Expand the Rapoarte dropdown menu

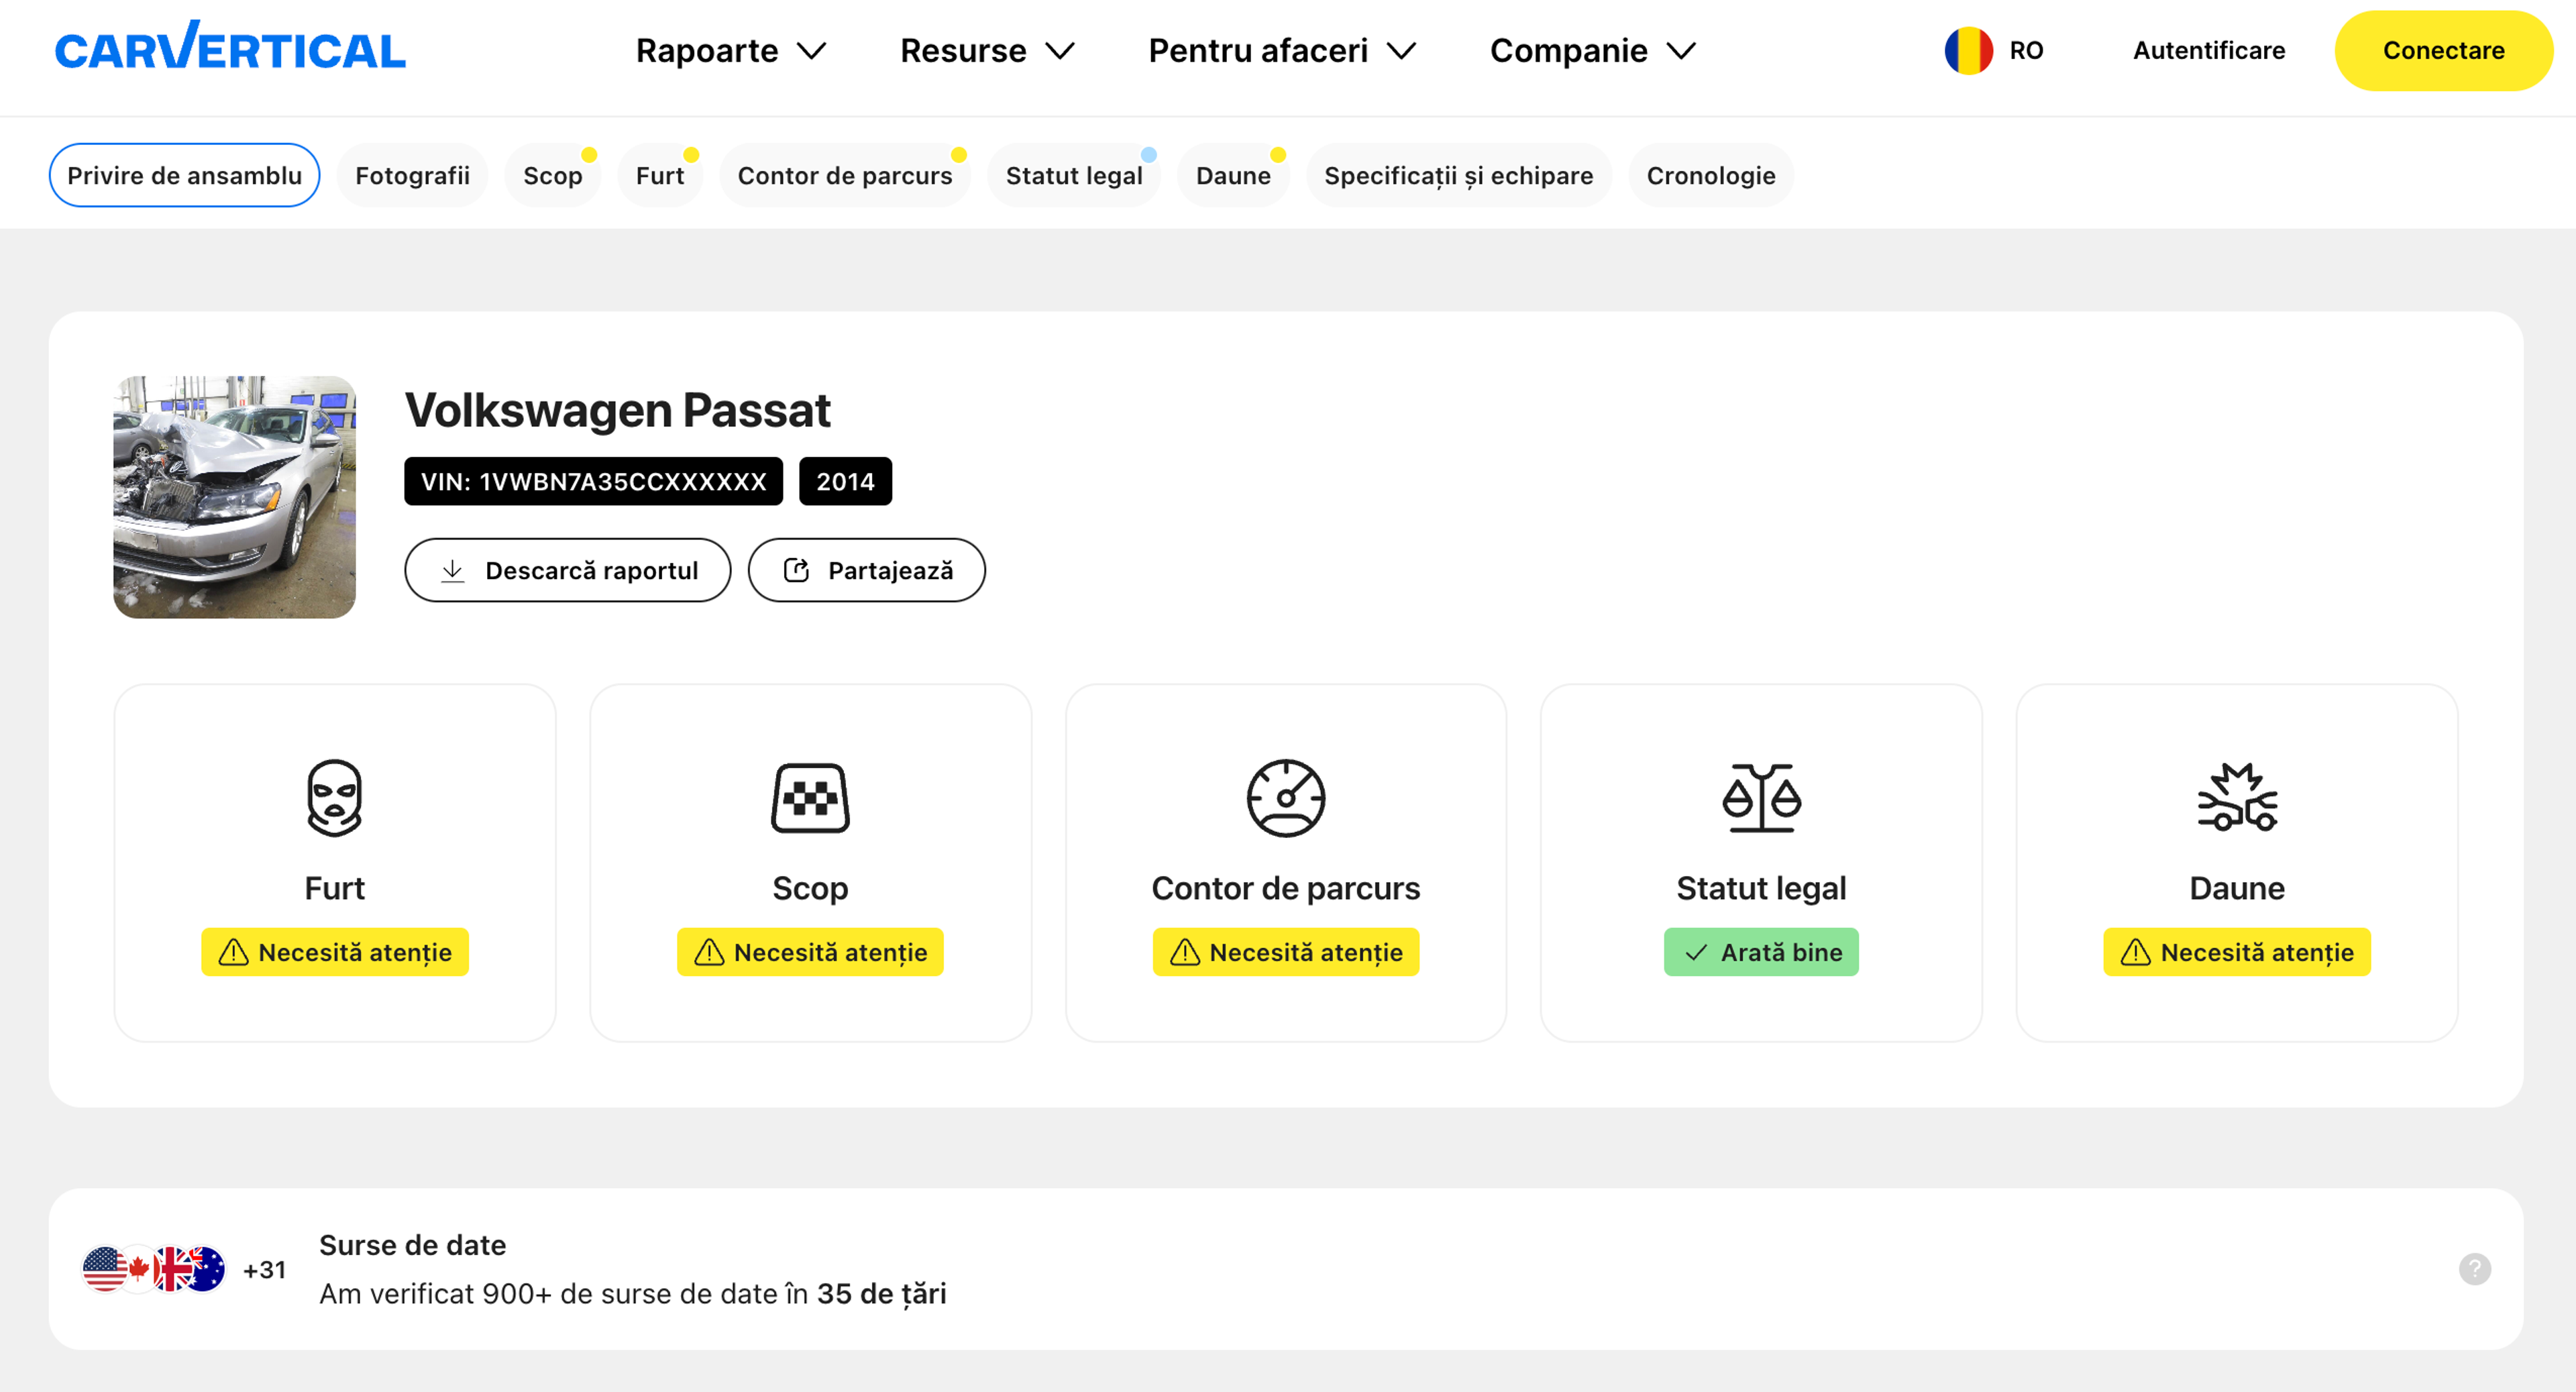pos(731,51)
